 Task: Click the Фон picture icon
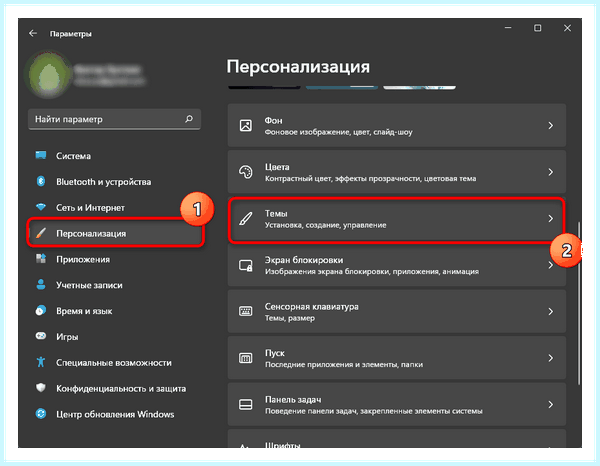click(x=246, y=125)
